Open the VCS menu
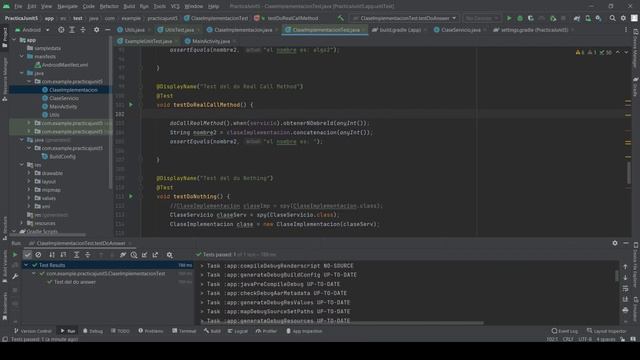The height and width of the screenshot is (360, 640). click(x=175, y=6)
